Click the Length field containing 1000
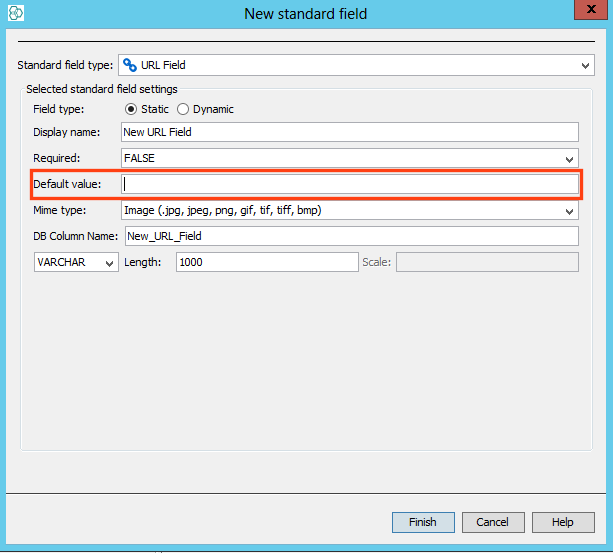Image resolution: width=613 pixels, height=553 pixels. (266, 262)
